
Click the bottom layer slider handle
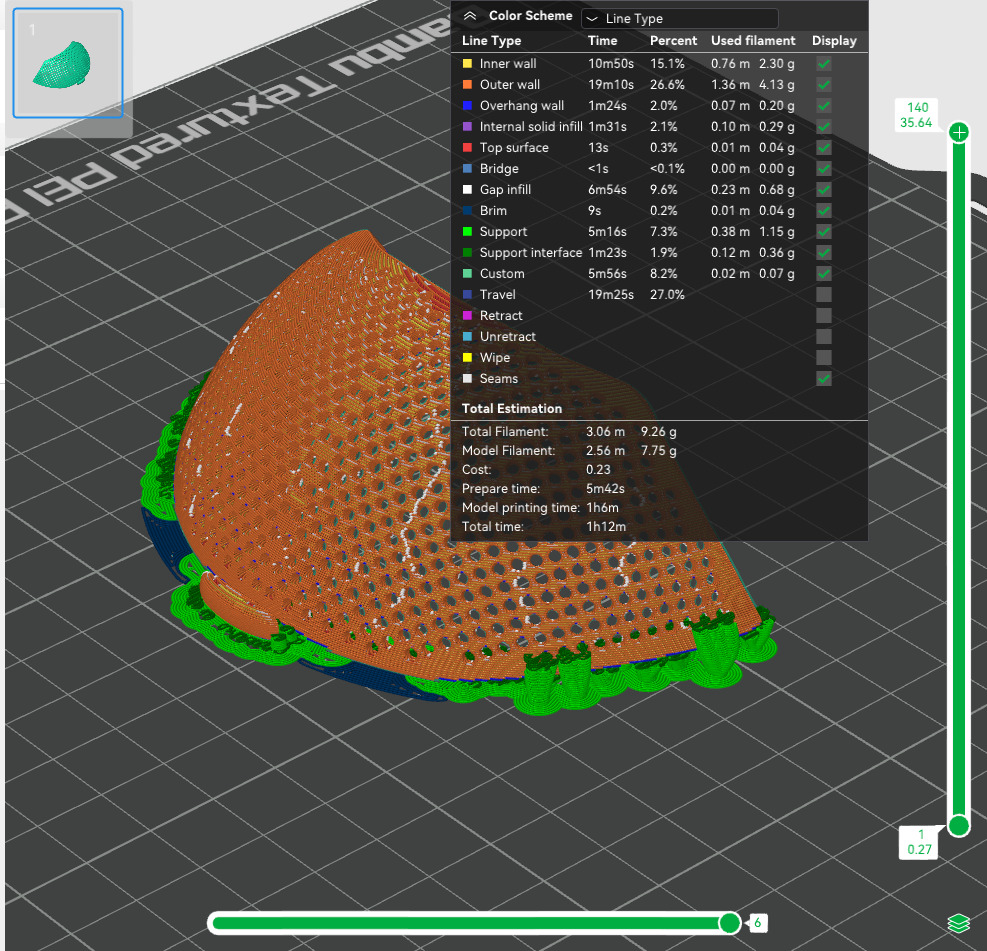click(959, 825)
